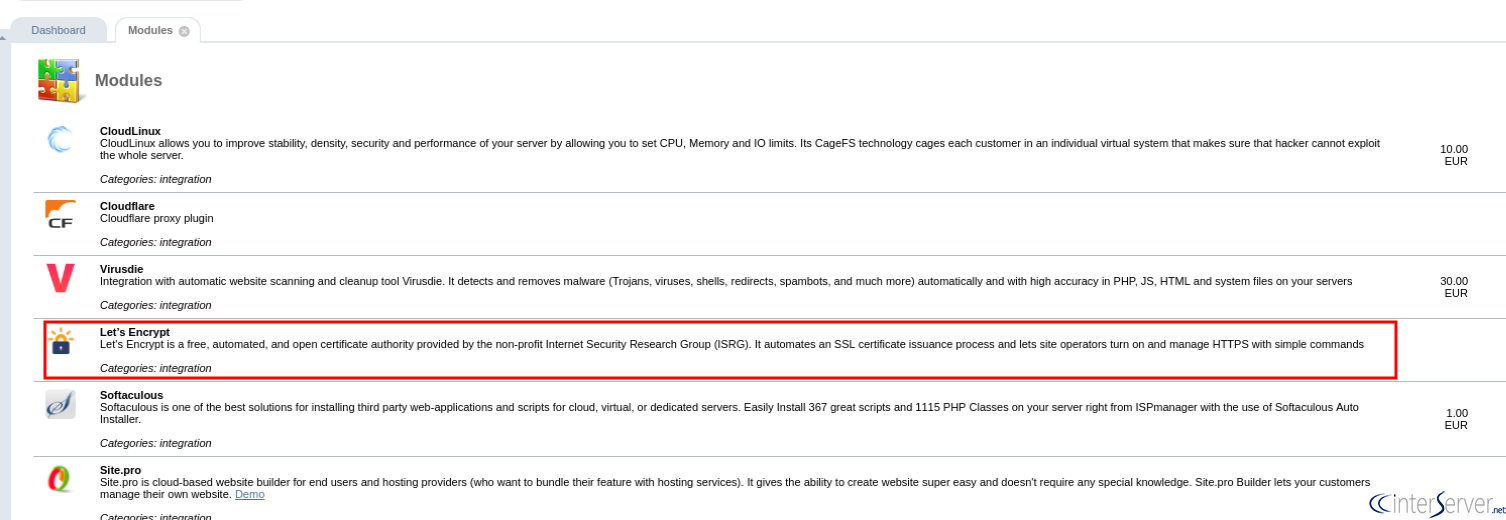Screen dimensions: 1506x520
Task: Click Categories: integration under CloudLinux
Action: 156,179
